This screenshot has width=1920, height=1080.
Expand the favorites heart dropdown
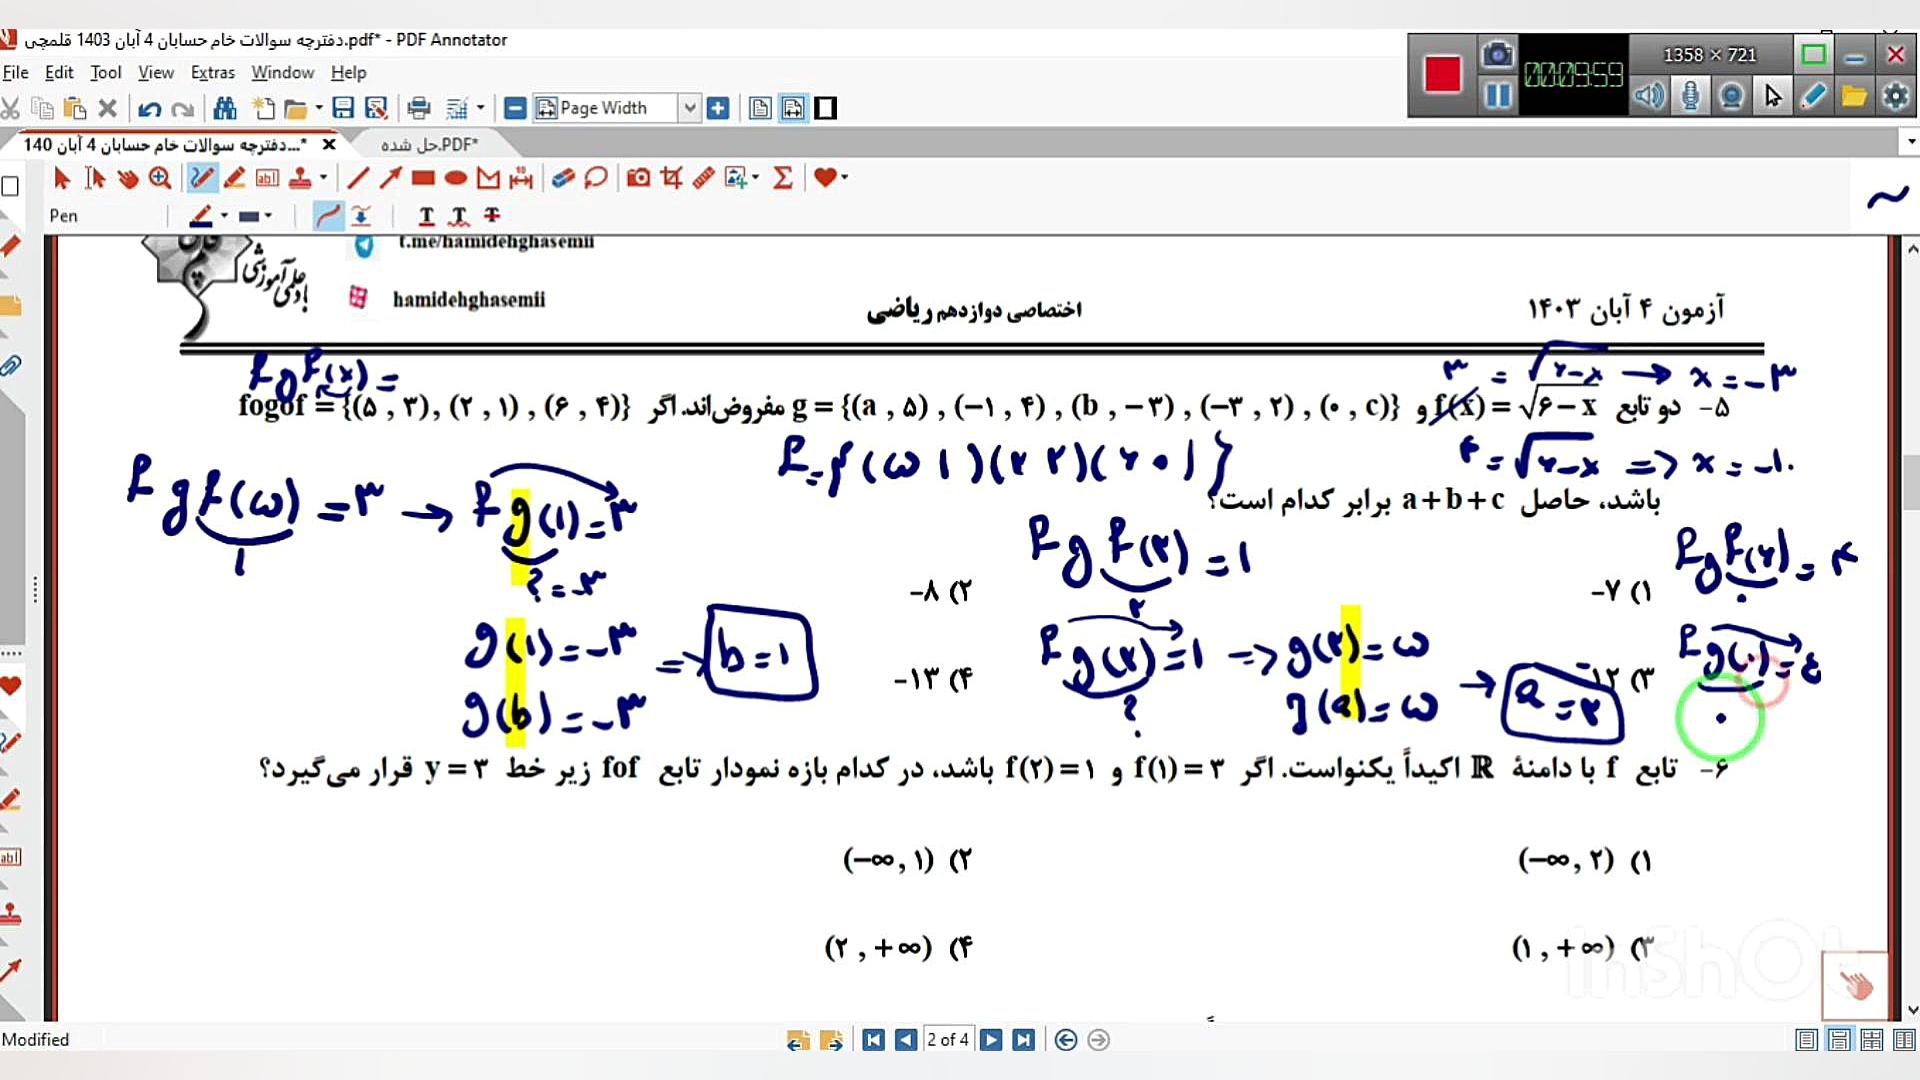(x=845, y=178)
